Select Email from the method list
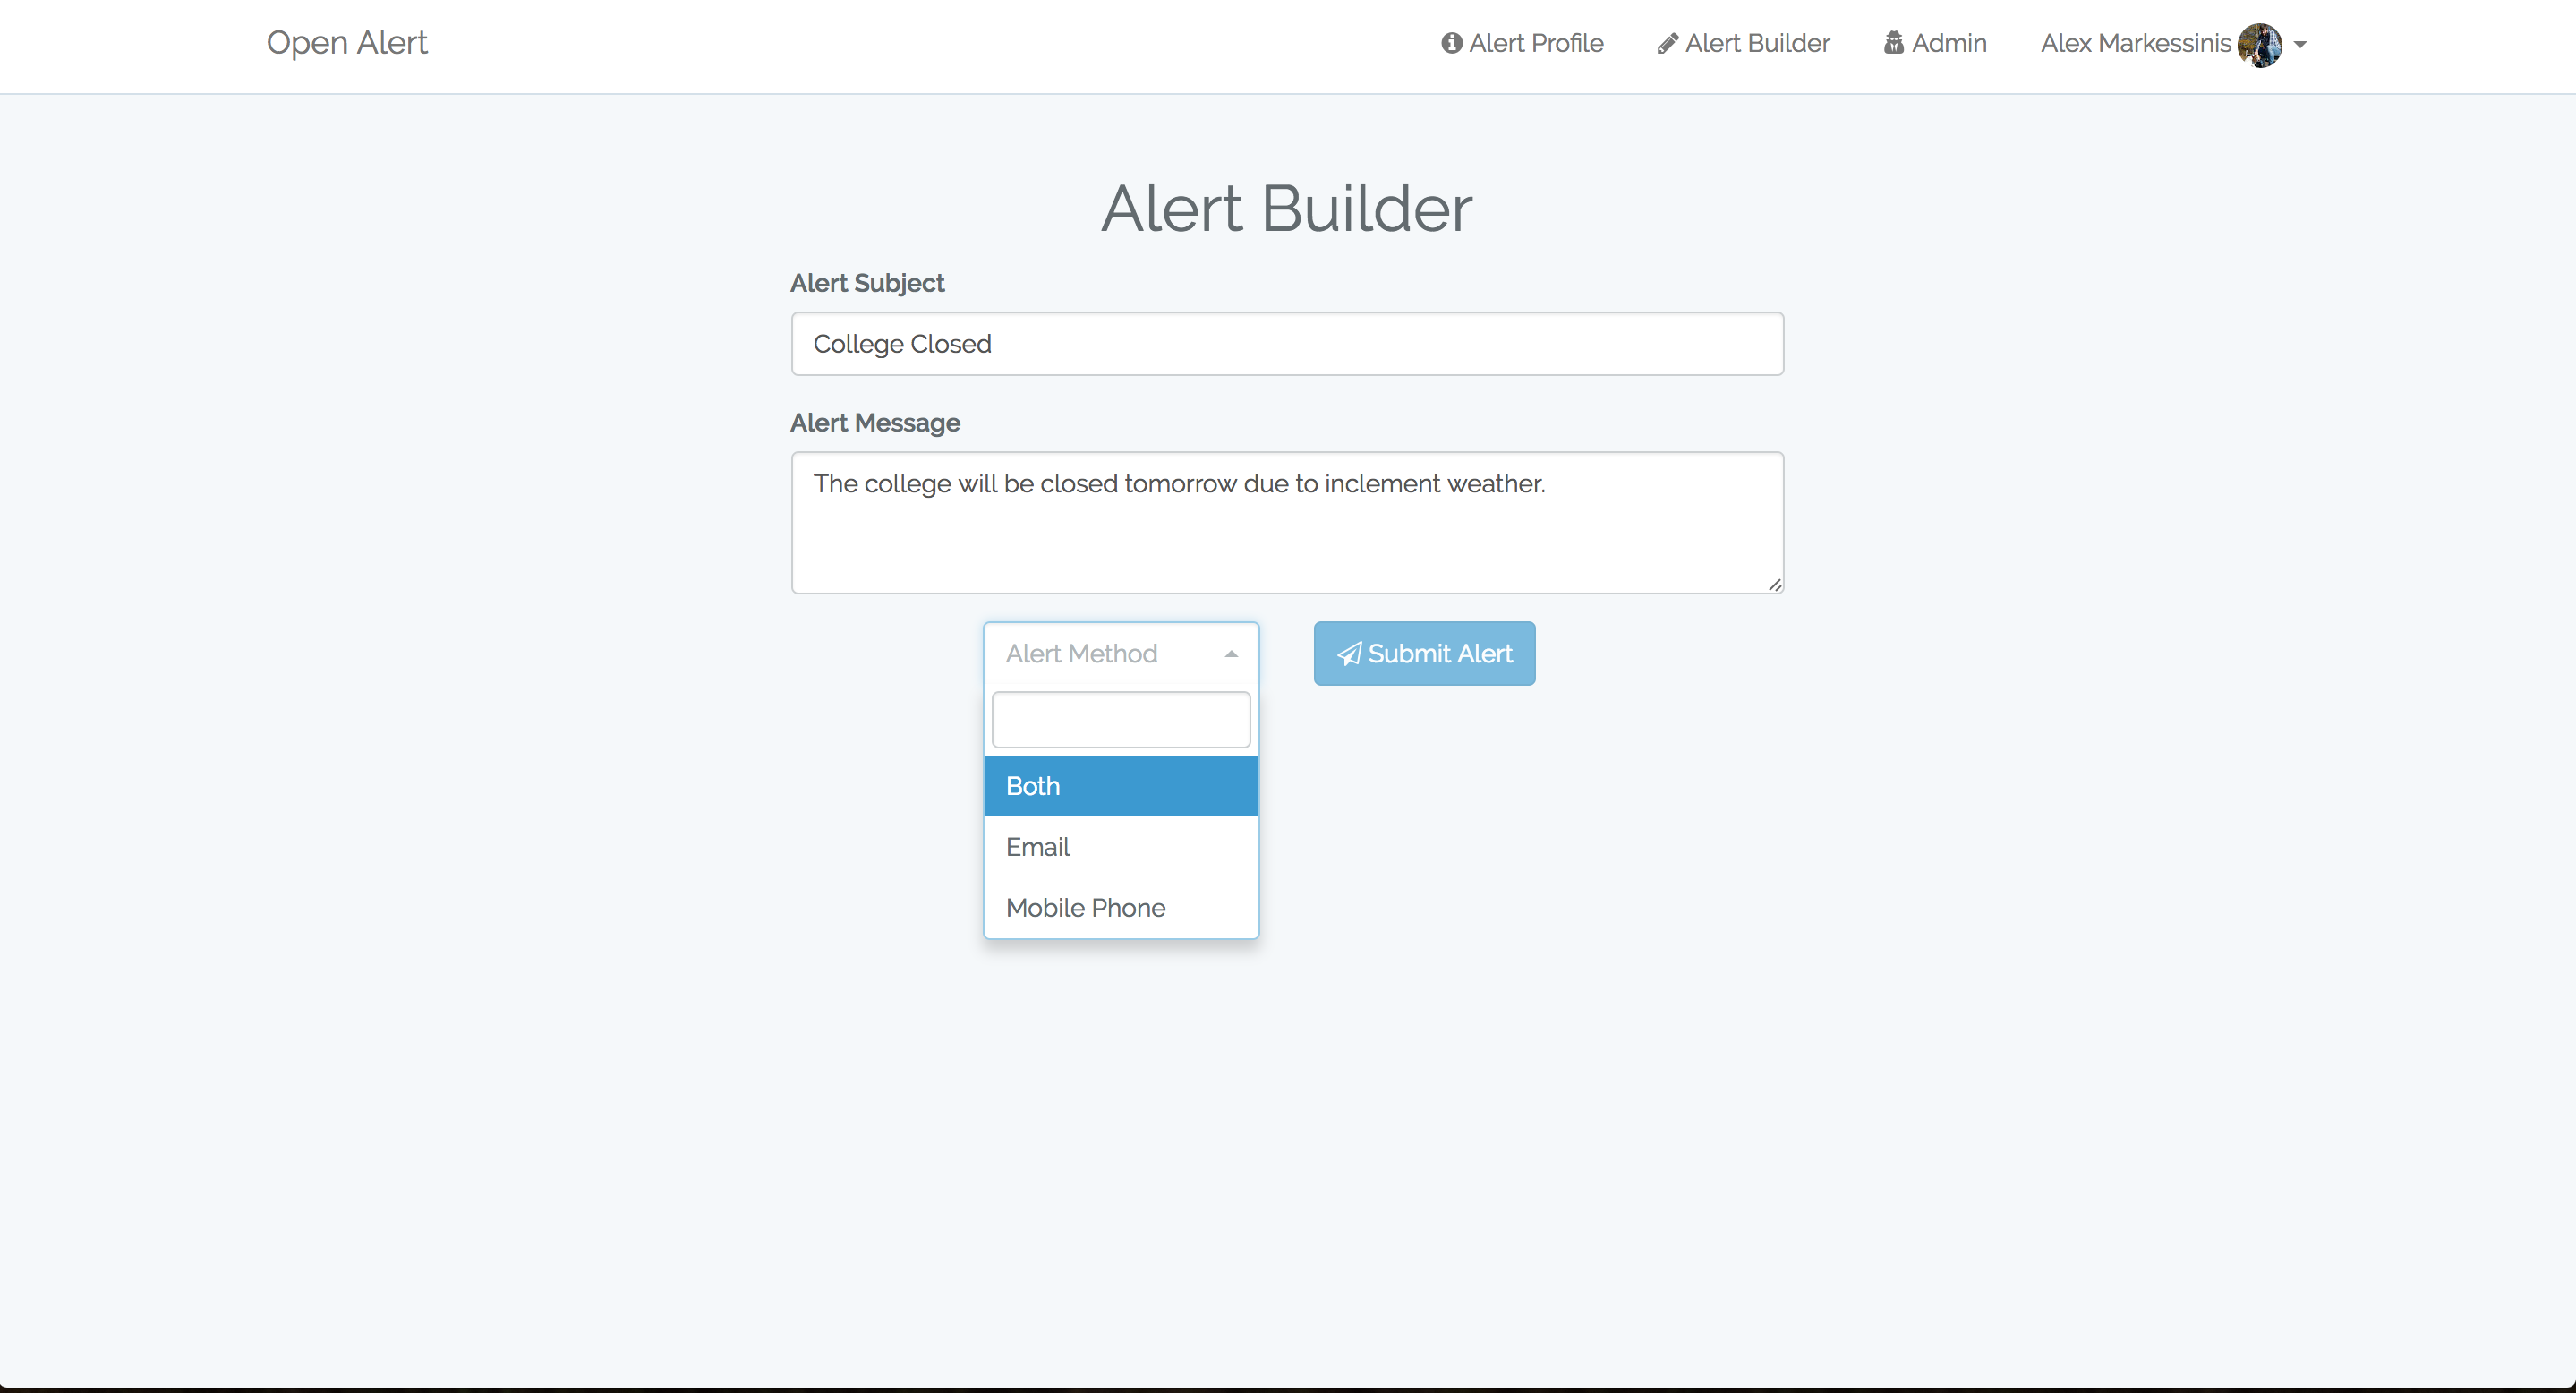Screen dimensions: 2576x1393 [x=1120, y=847]
